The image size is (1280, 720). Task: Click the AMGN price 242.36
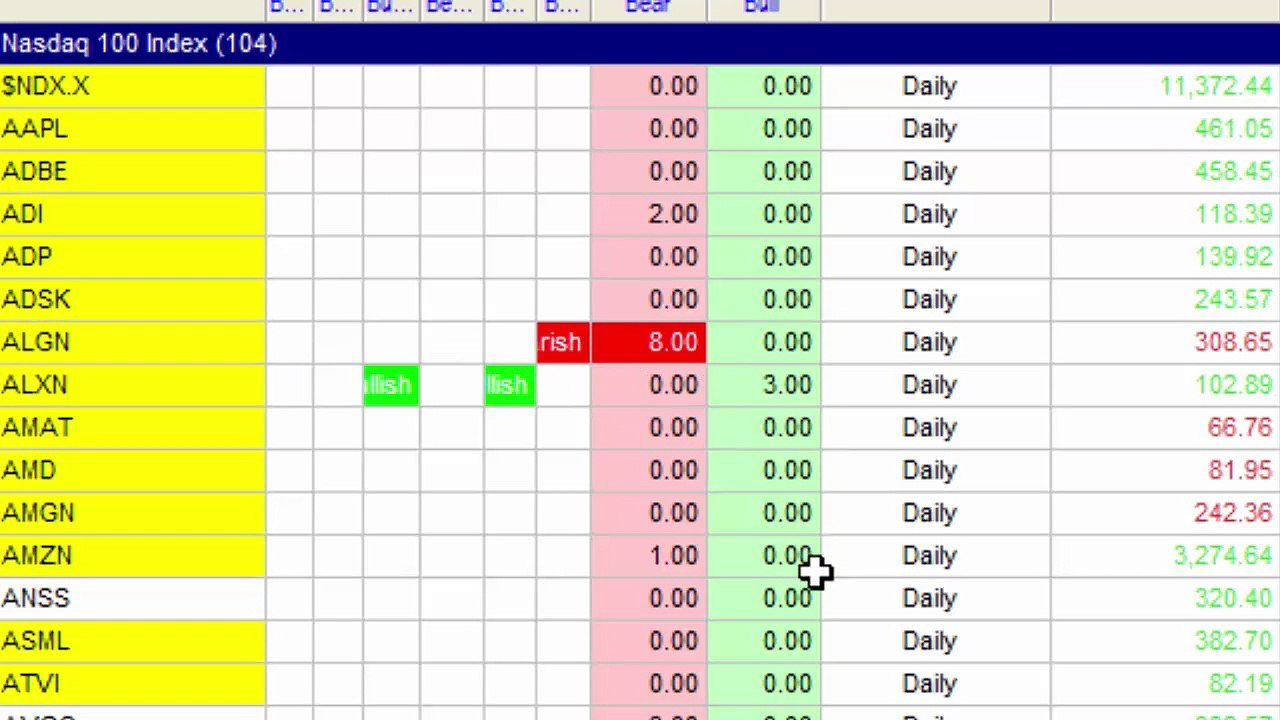click(x=1233, y=513)
